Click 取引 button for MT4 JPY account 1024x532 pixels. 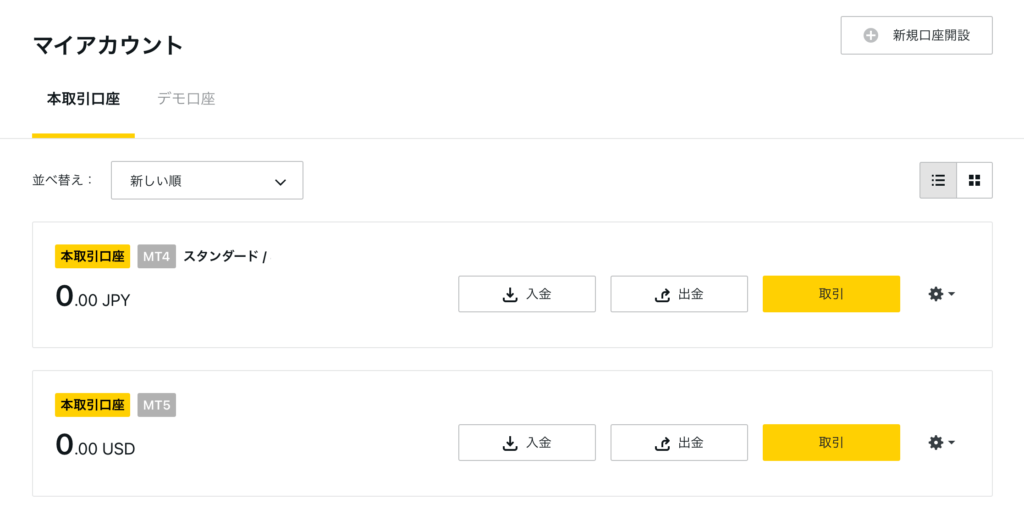pyautogui.click(x=831, y=294)
